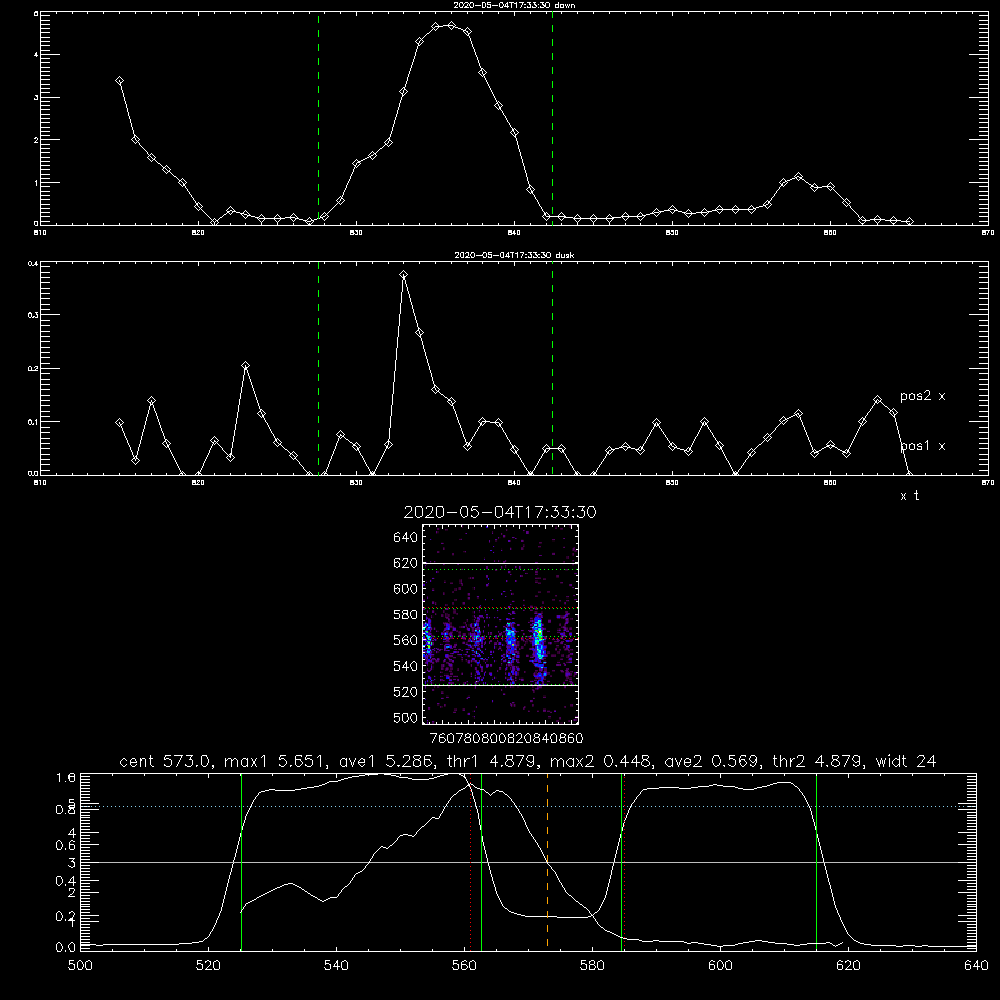Click the '520' label on bottom plot x-axis
This screenshot has height=1000, width=1000.
tap(209, 965)
